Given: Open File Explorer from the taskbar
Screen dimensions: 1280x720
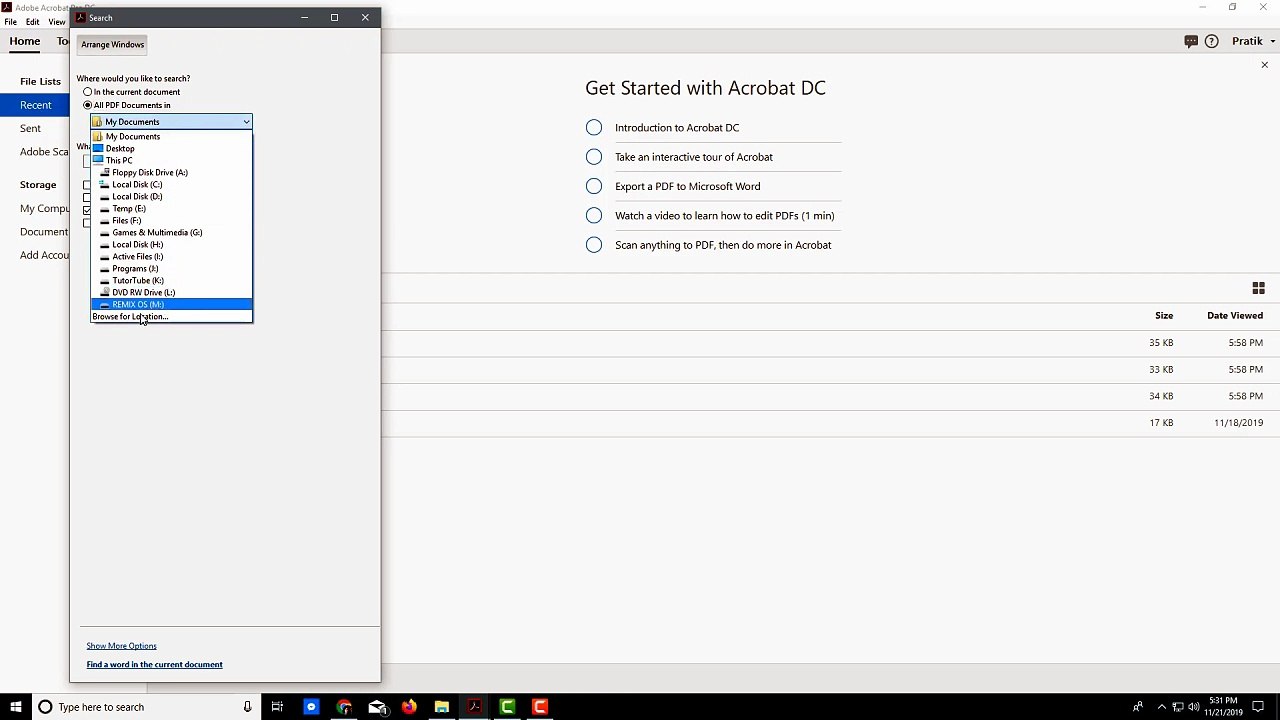Looking at the screenshot, I should [441, 707].
